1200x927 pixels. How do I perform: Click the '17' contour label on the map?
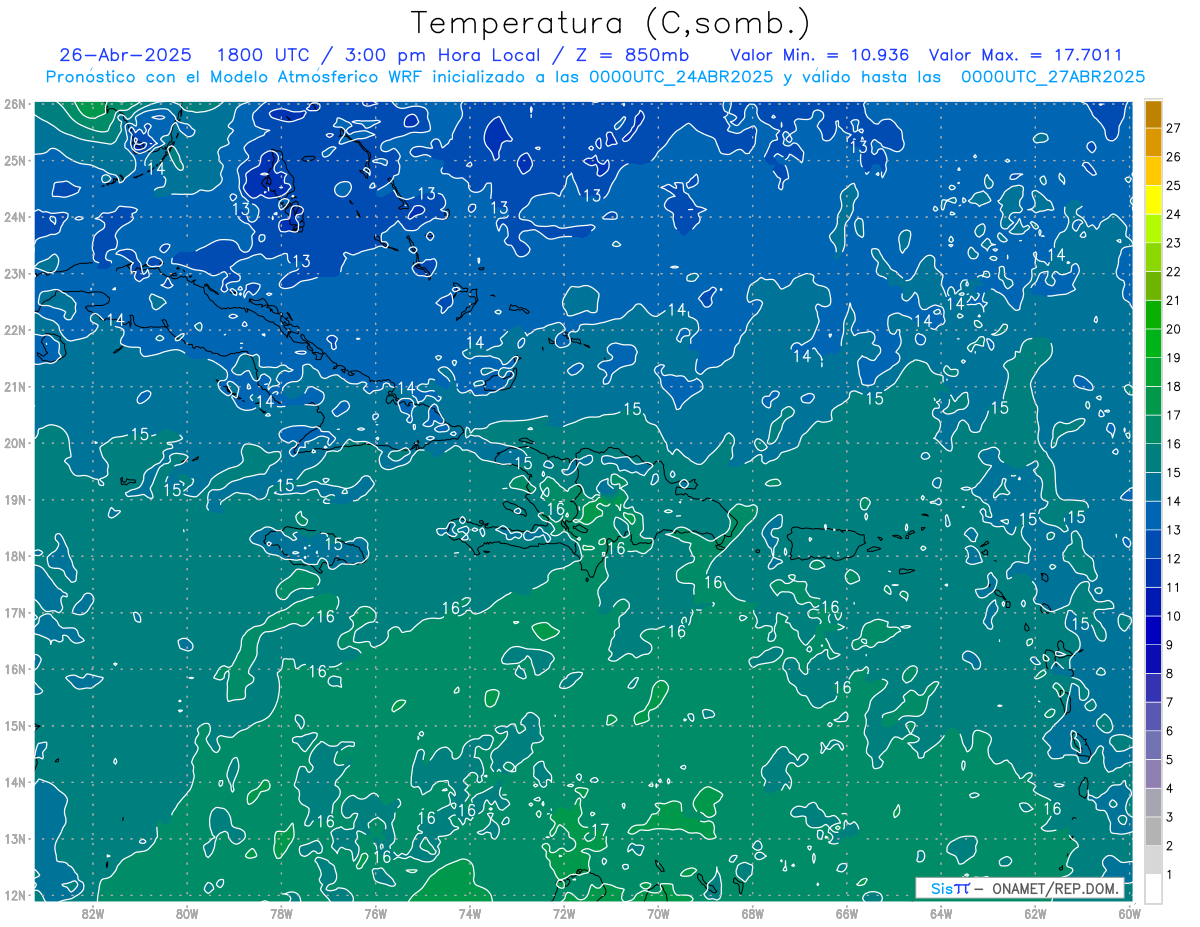click(599, 830)
